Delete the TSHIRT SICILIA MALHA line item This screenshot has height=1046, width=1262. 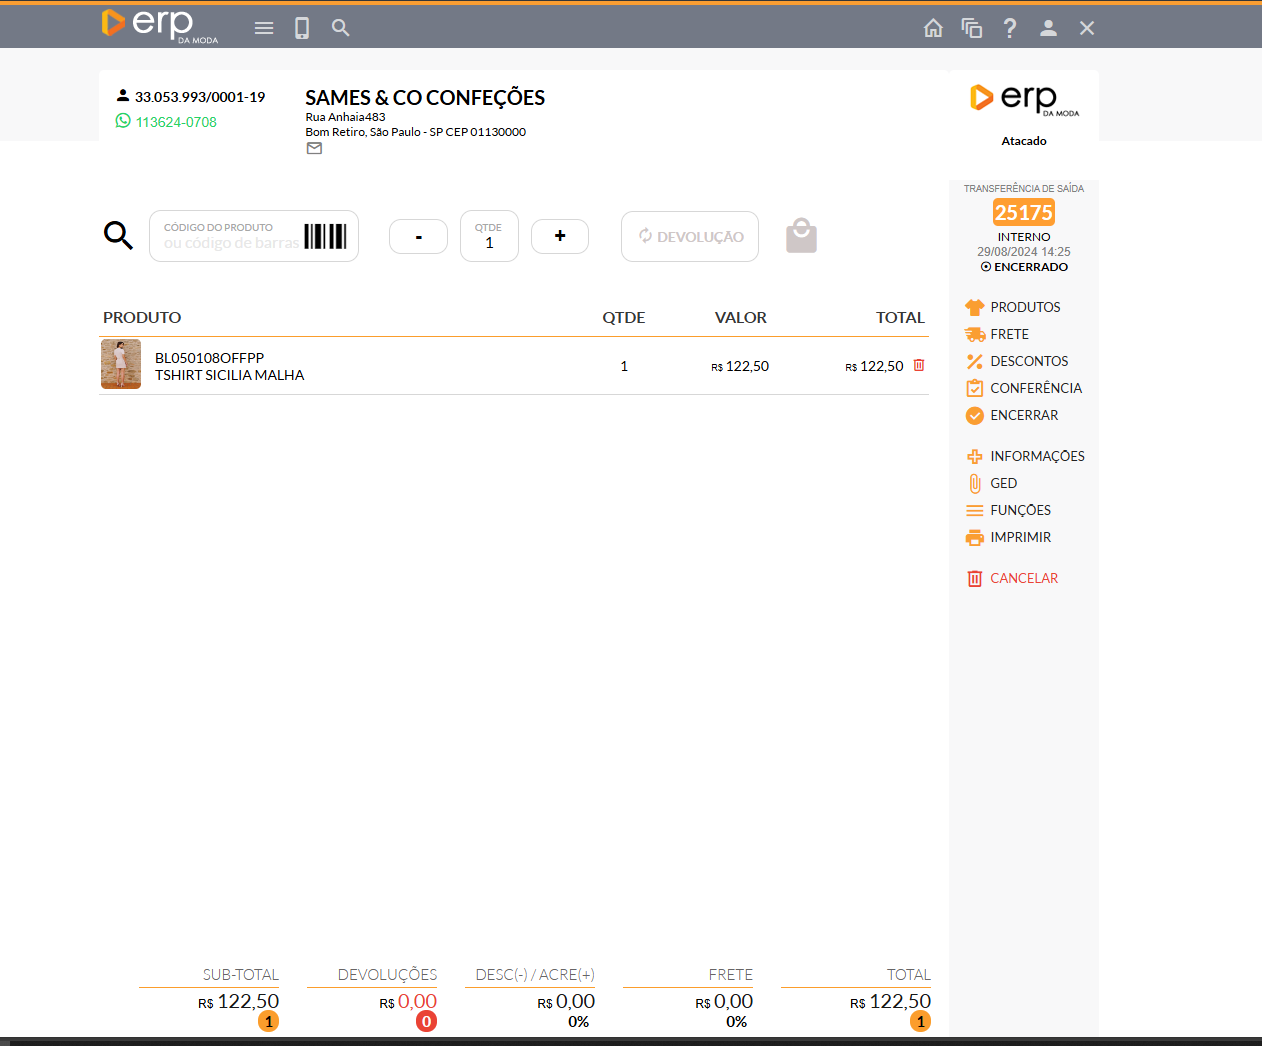coord(919,366)
